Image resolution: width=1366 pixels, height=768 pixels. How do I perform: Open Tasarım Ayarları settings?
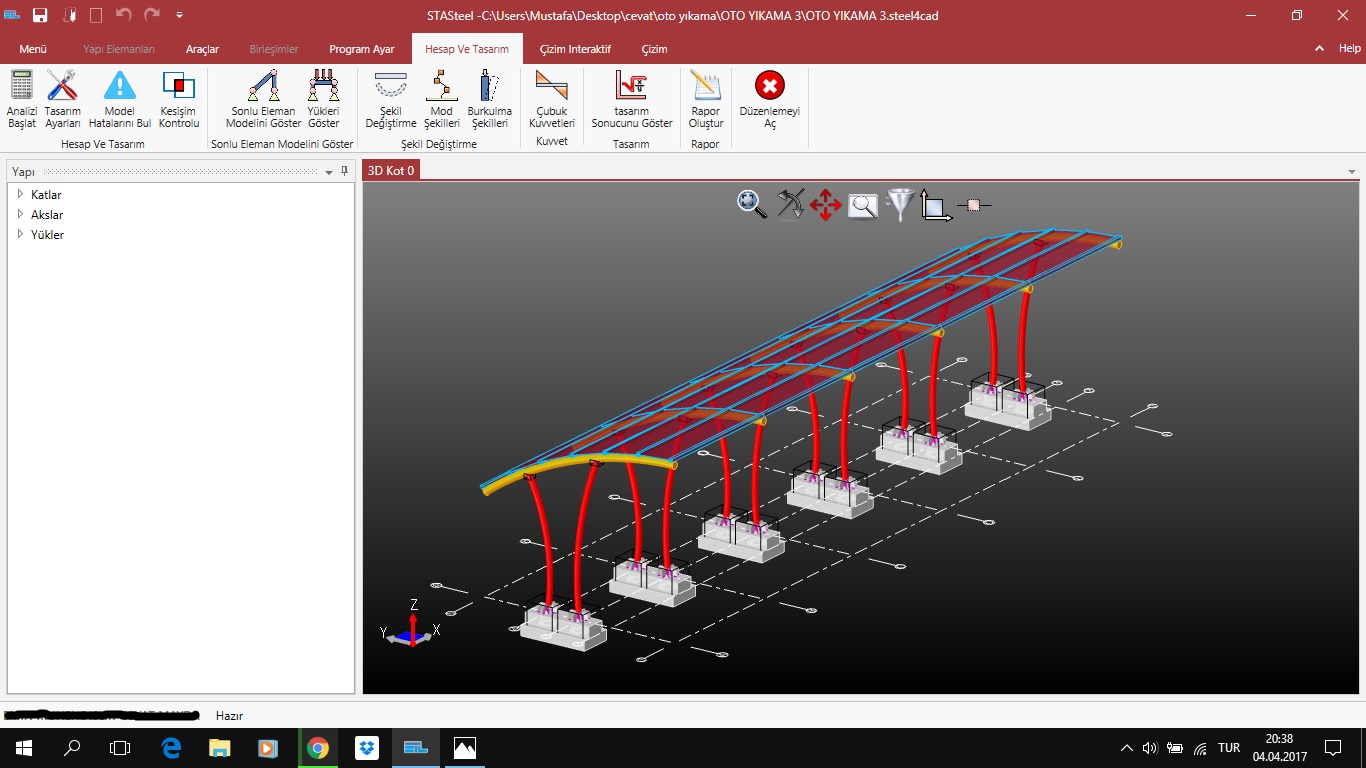click(62, 87)
